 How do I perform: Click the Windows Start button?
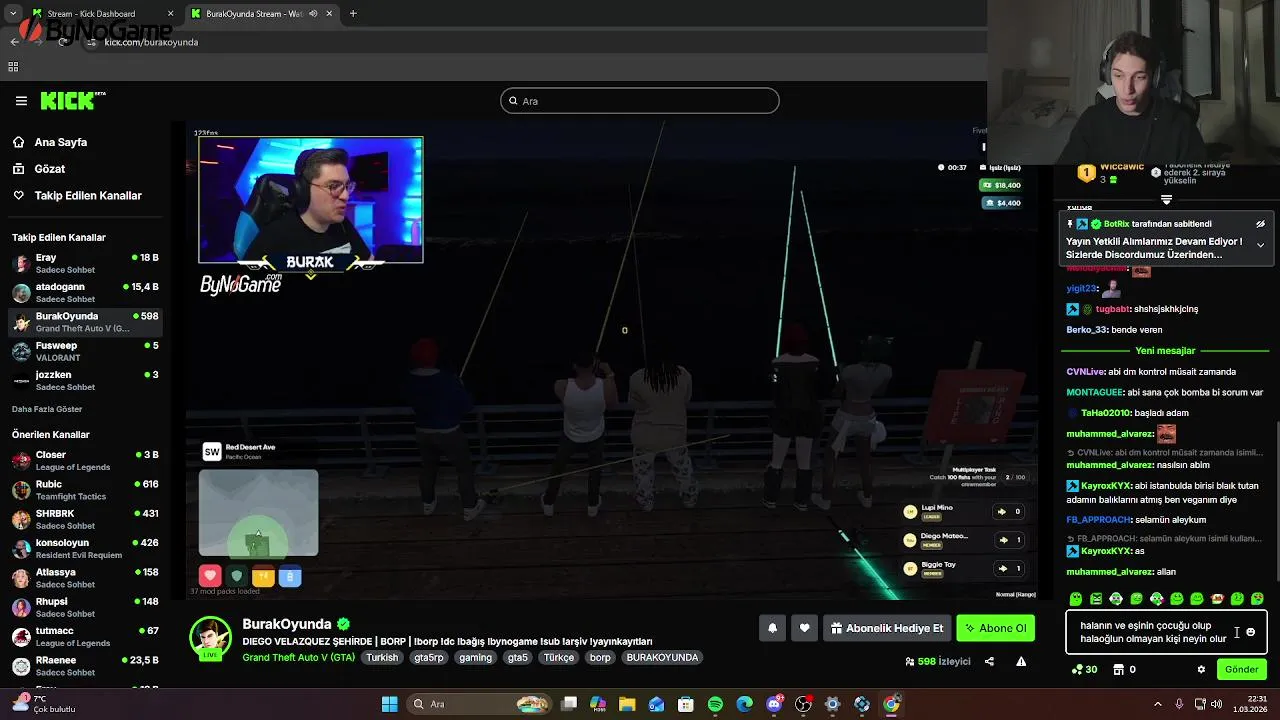point(389,704)
